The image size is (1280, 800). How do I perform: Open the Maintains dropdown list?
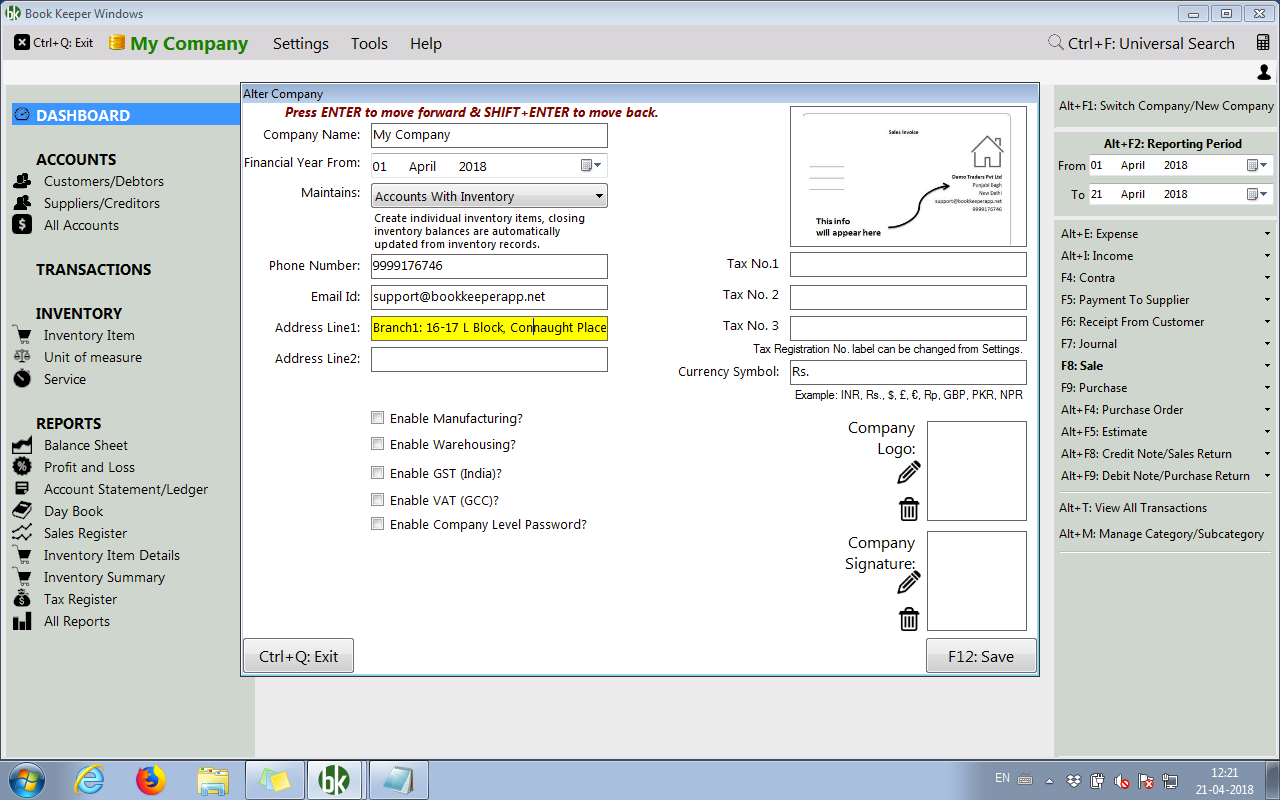pos(489,196)
